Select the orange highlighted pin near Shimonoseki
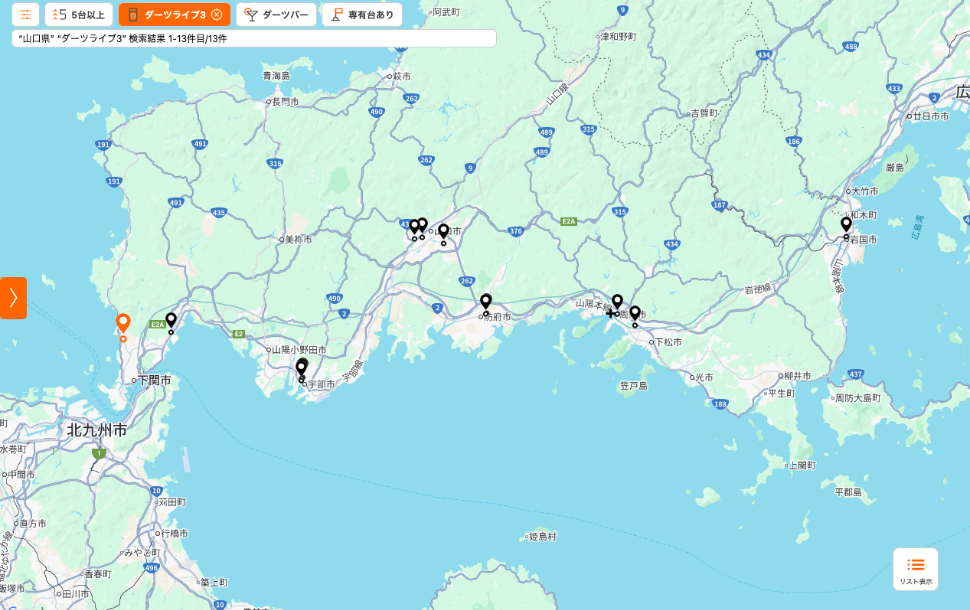The width and height of the screenshot is (970, 610). click(123, 323)
